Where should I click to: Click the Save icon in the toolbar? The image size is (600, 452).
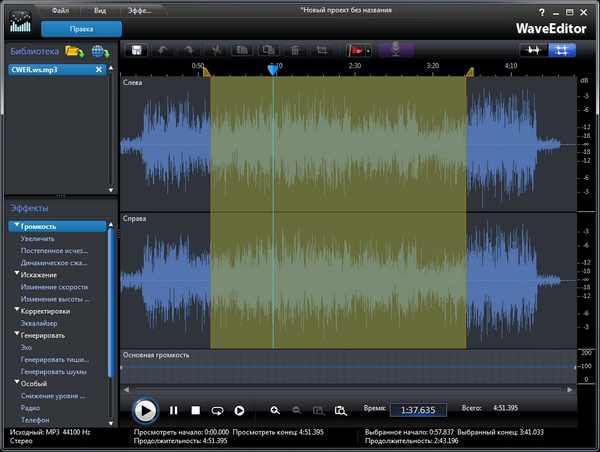click(x=136, y=49)
